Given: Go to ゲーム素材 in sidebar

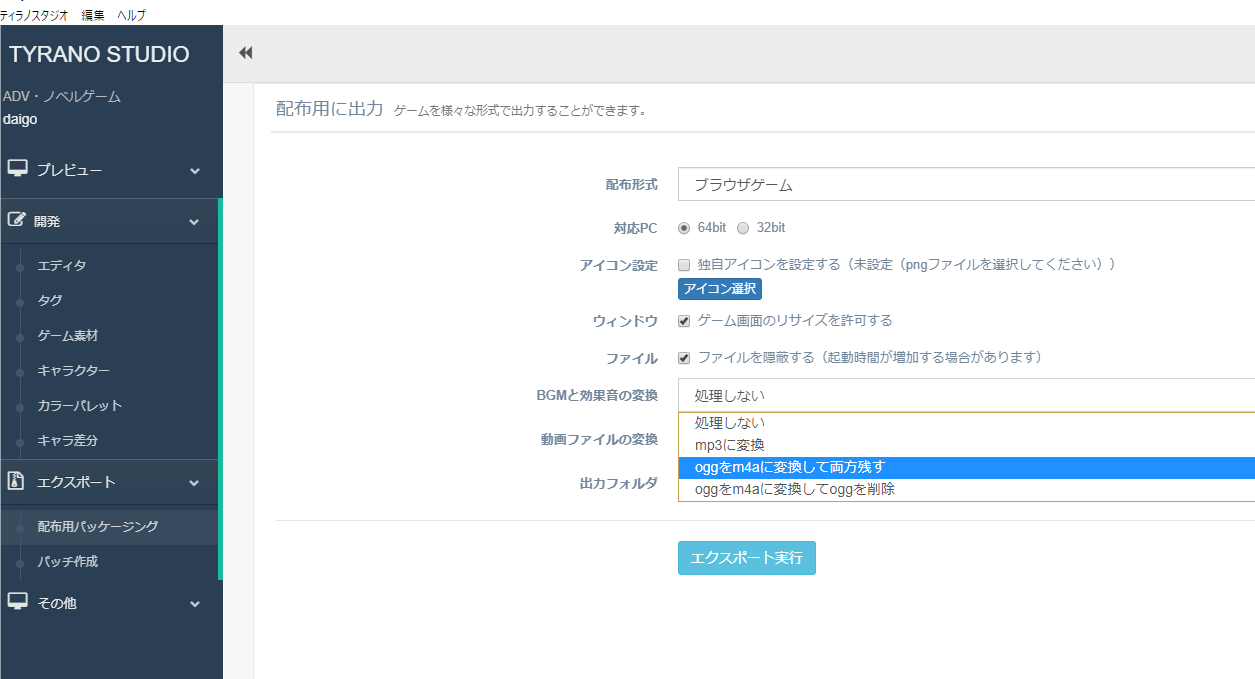Looking at the screenshot, I should click(x=68, y=335).
